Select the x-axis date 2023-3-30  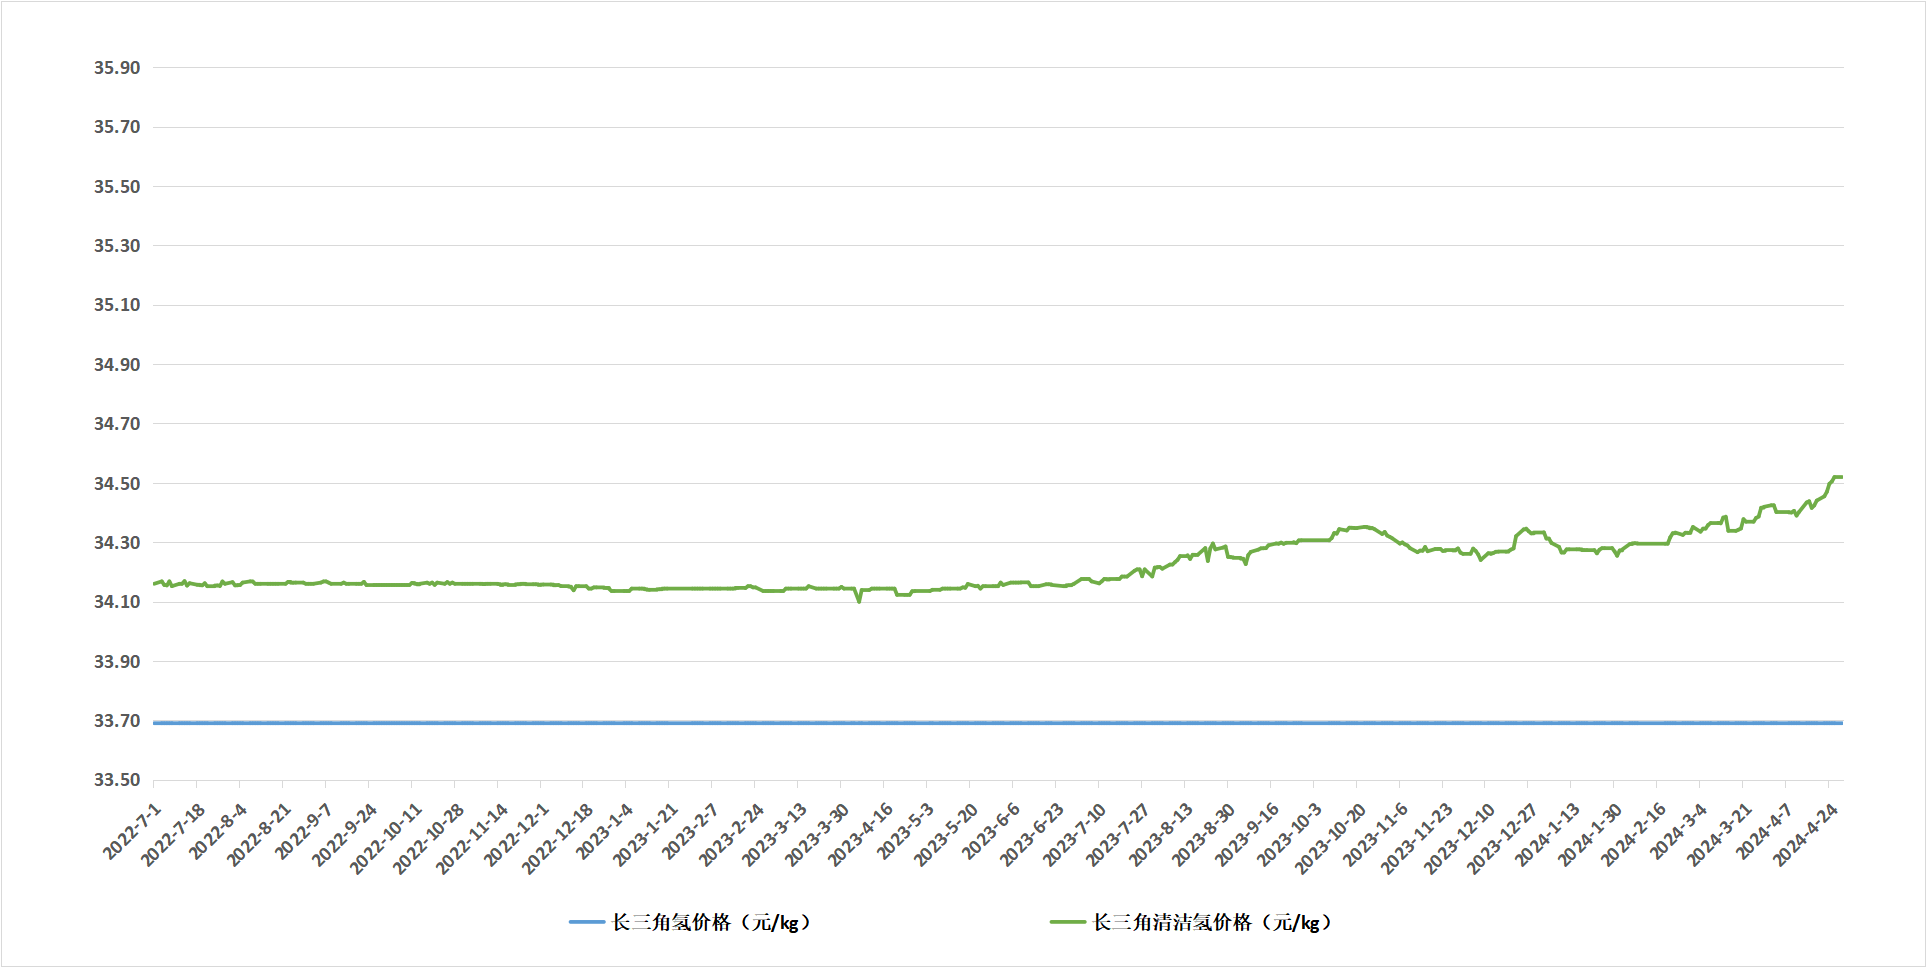[x=817, y=834]
